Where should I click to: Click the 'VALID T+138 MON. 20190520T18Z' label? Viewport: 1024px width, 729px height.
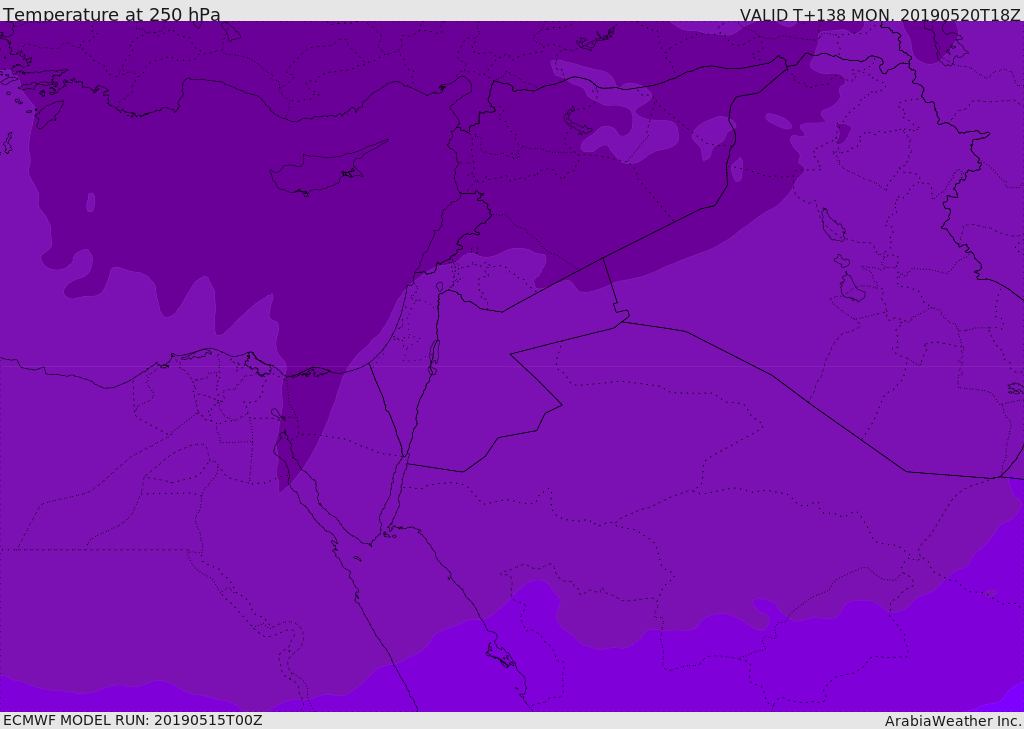click(x=880, y=15)
